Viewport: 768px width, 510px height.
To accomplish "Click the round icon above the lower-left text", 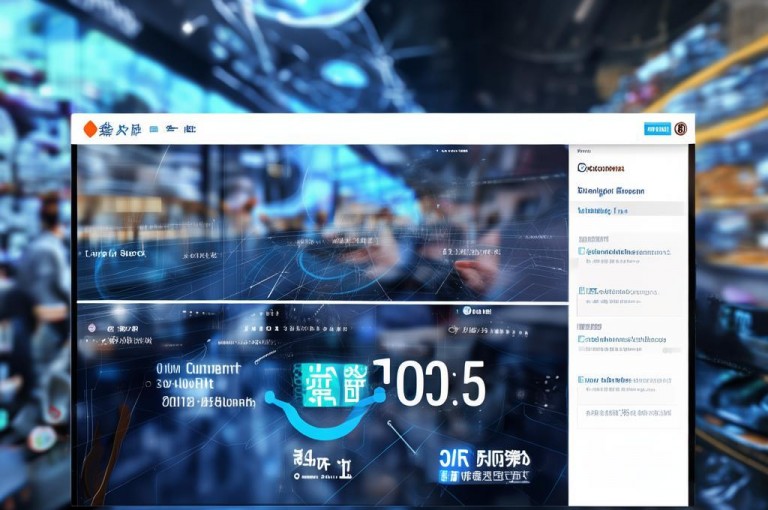I will coord(92,328).
